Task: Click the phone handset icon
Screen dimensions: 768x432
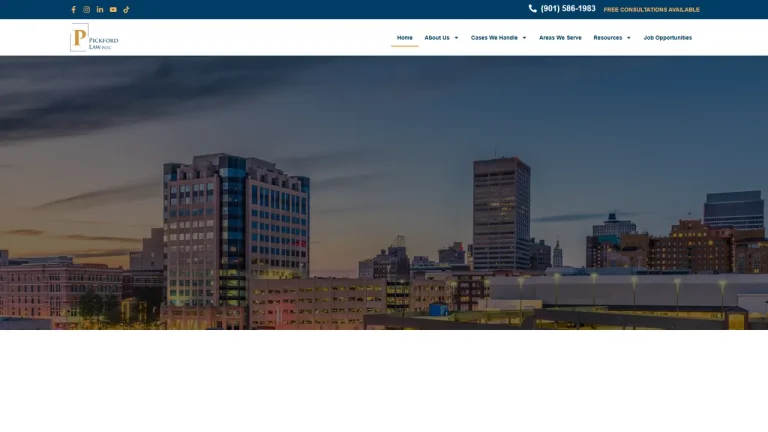Action: click(532, 8)
